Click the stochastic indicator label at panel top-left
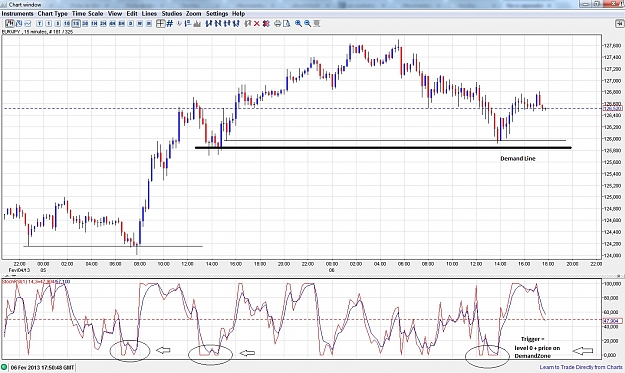The height and width of the screenshot is (373, 625). [36, 282]
